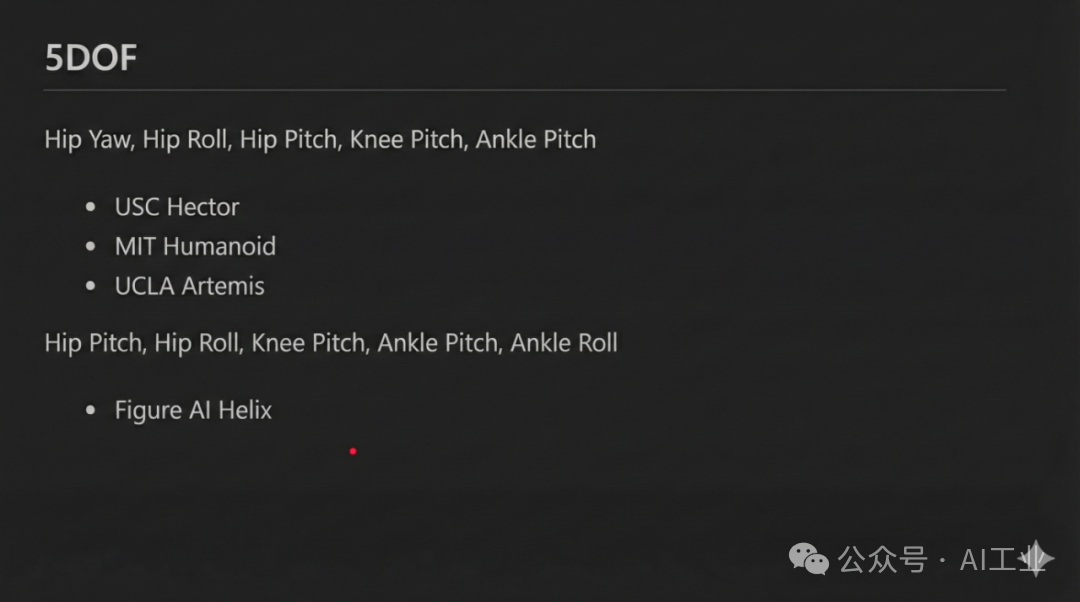Click the red laser pointer dot
Screen dimensions: 1080x602
(353, 451)
